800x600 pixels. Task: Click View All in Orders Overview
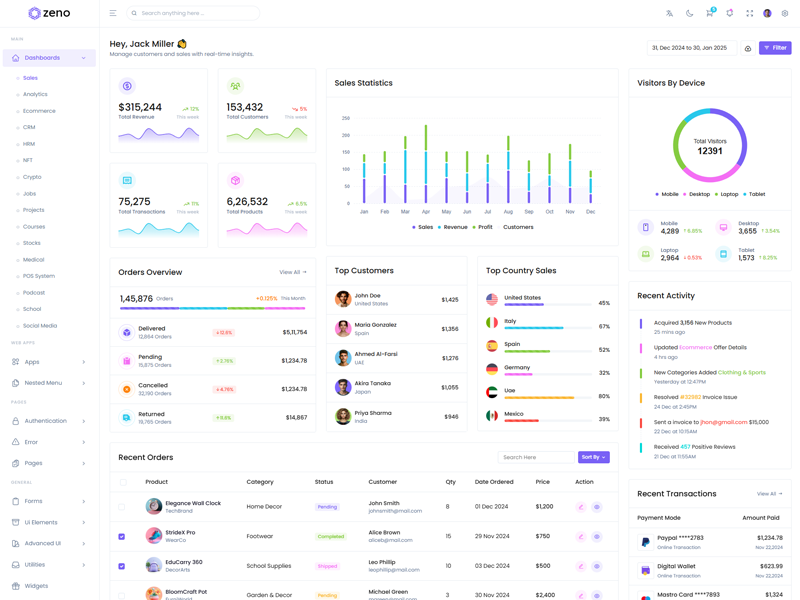(x=293, y=272)
